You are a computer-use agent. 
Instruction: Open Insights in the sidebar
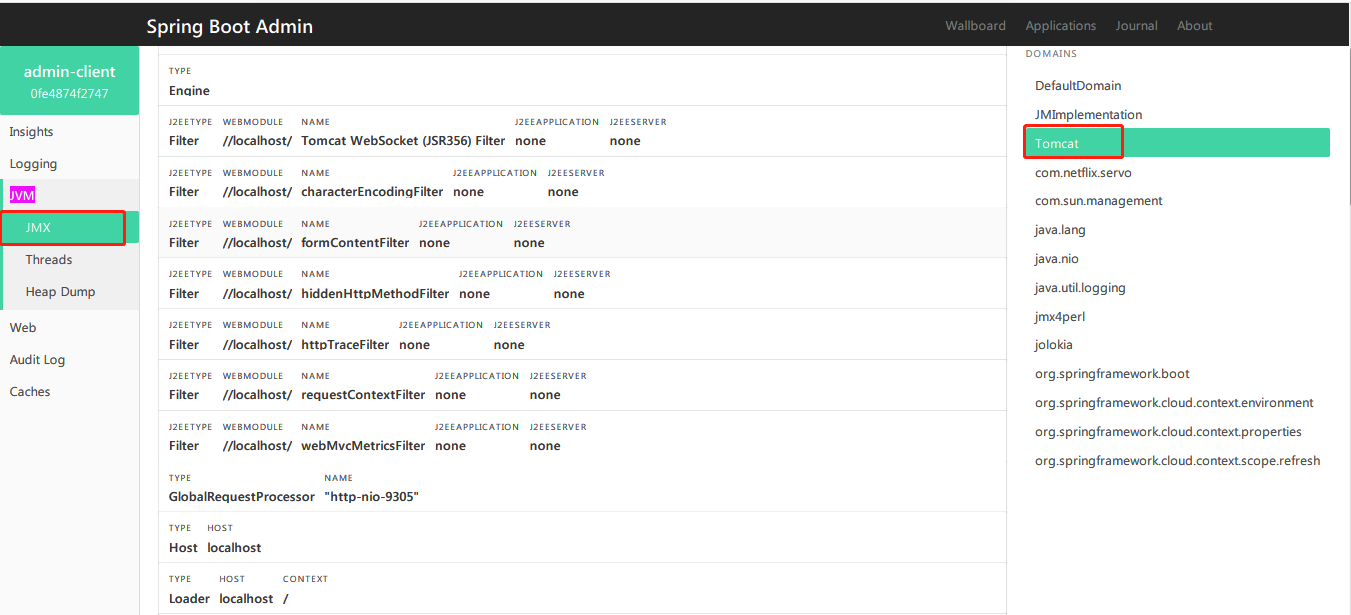click(x=31, y=132)
